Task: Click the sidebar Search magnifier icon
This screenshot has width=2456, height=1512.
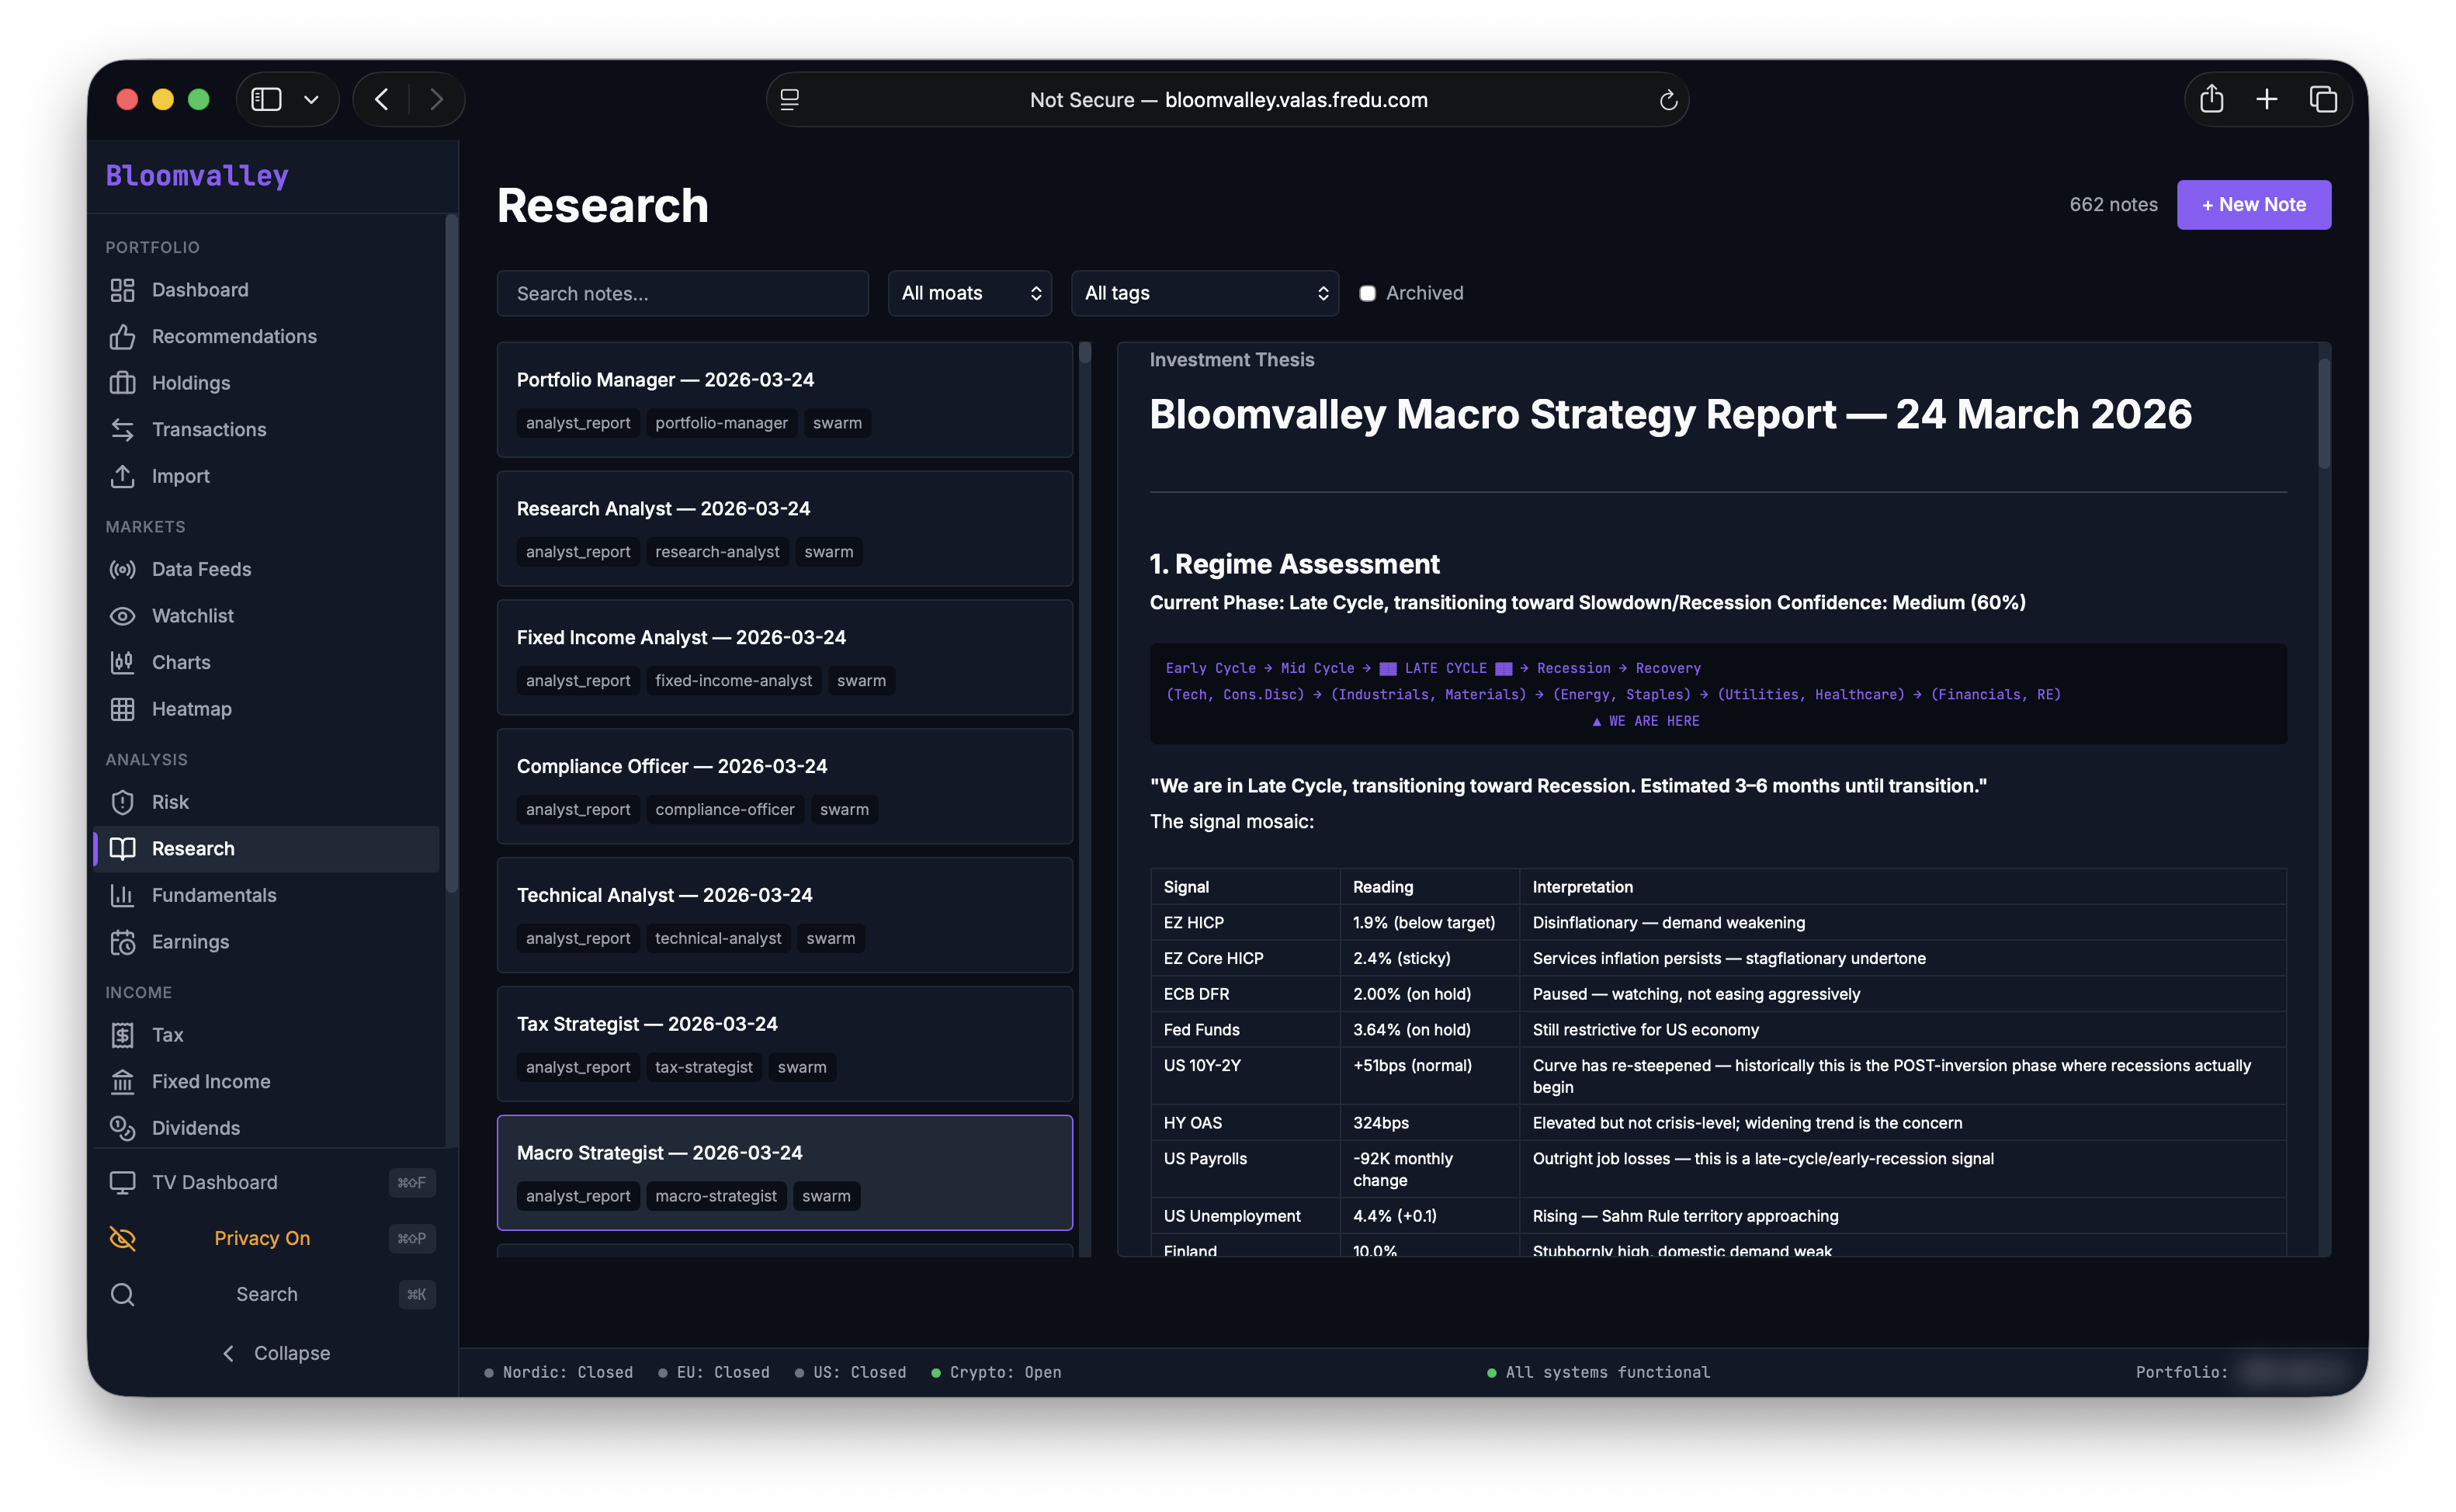Action: pyautogui.click(x=122, y=1294)
